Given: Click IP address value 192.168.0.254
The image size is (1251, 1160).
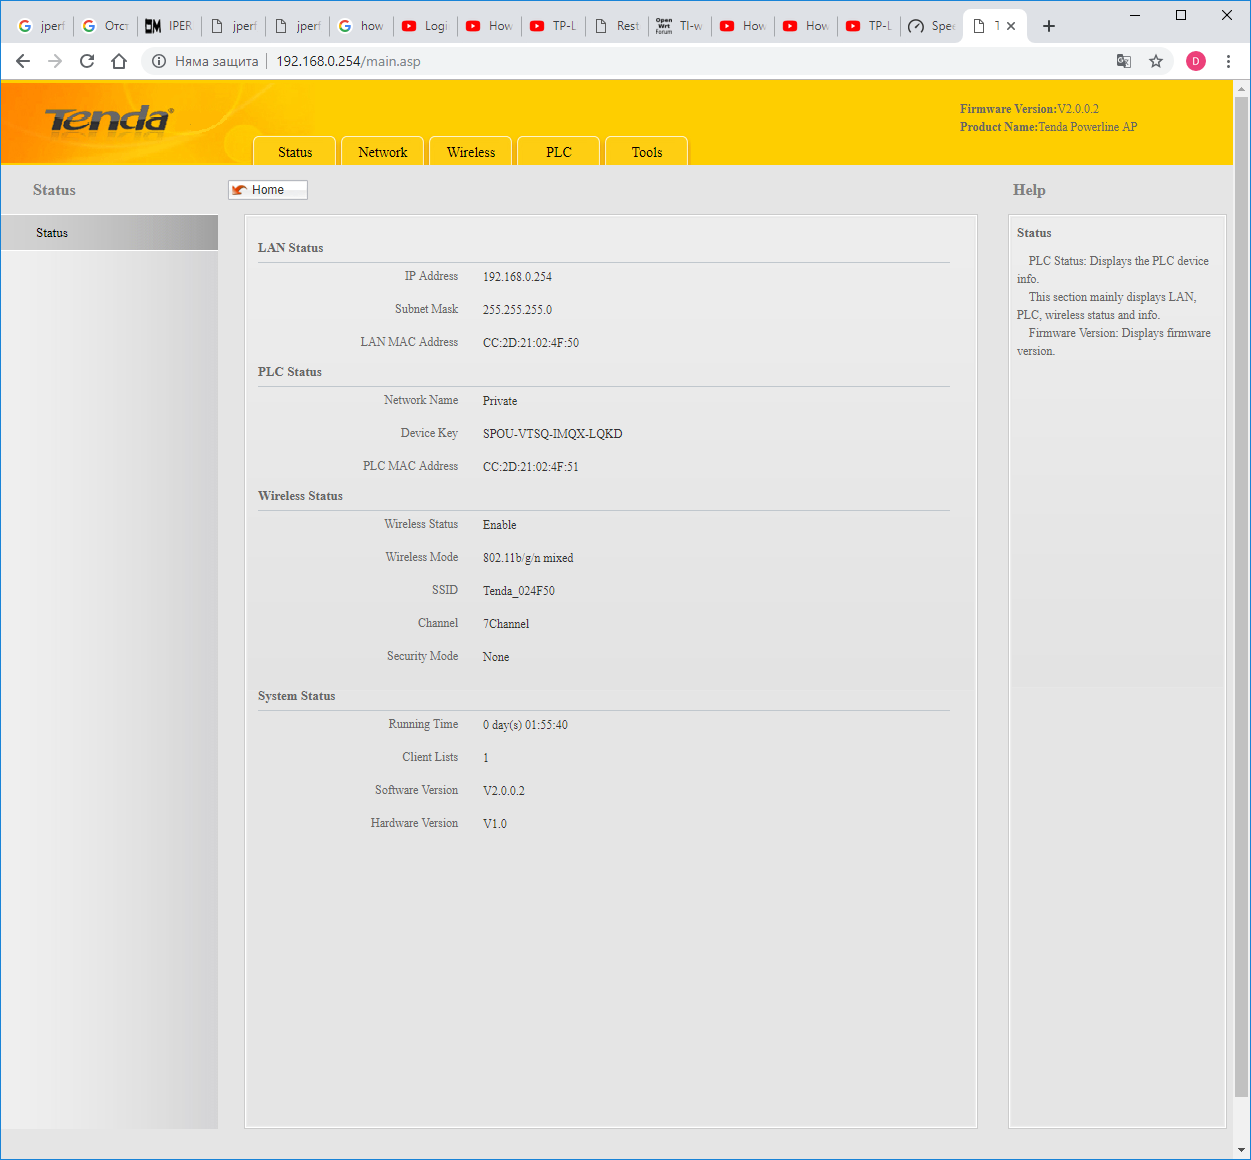Looking at the screenshot, I should (517, 277).
